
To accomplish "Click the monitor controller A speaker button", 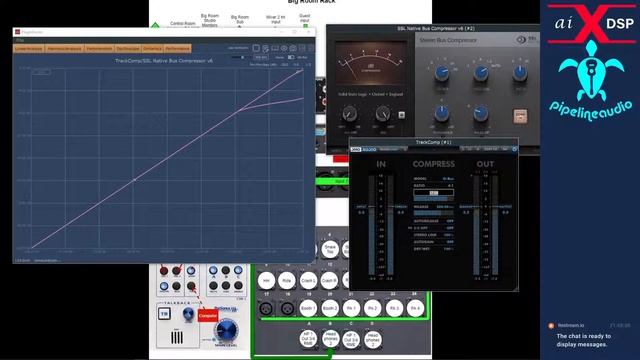I will pos(213,271).
